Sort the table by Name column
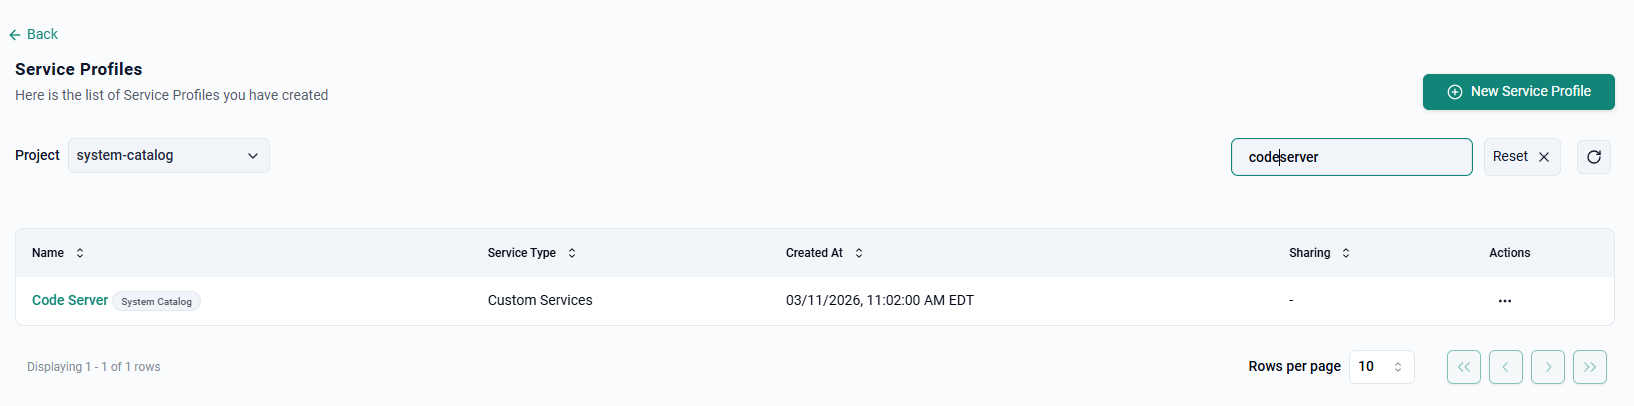Image resolution: width=1634 pixels, height=406 pixels. 80,253
